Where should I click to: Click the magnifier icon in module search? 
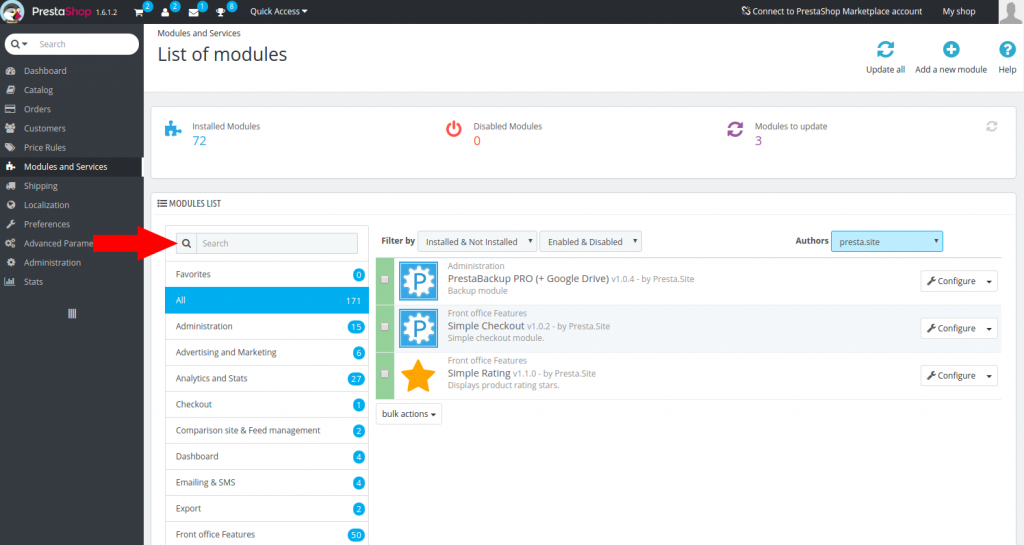point(186,243)
